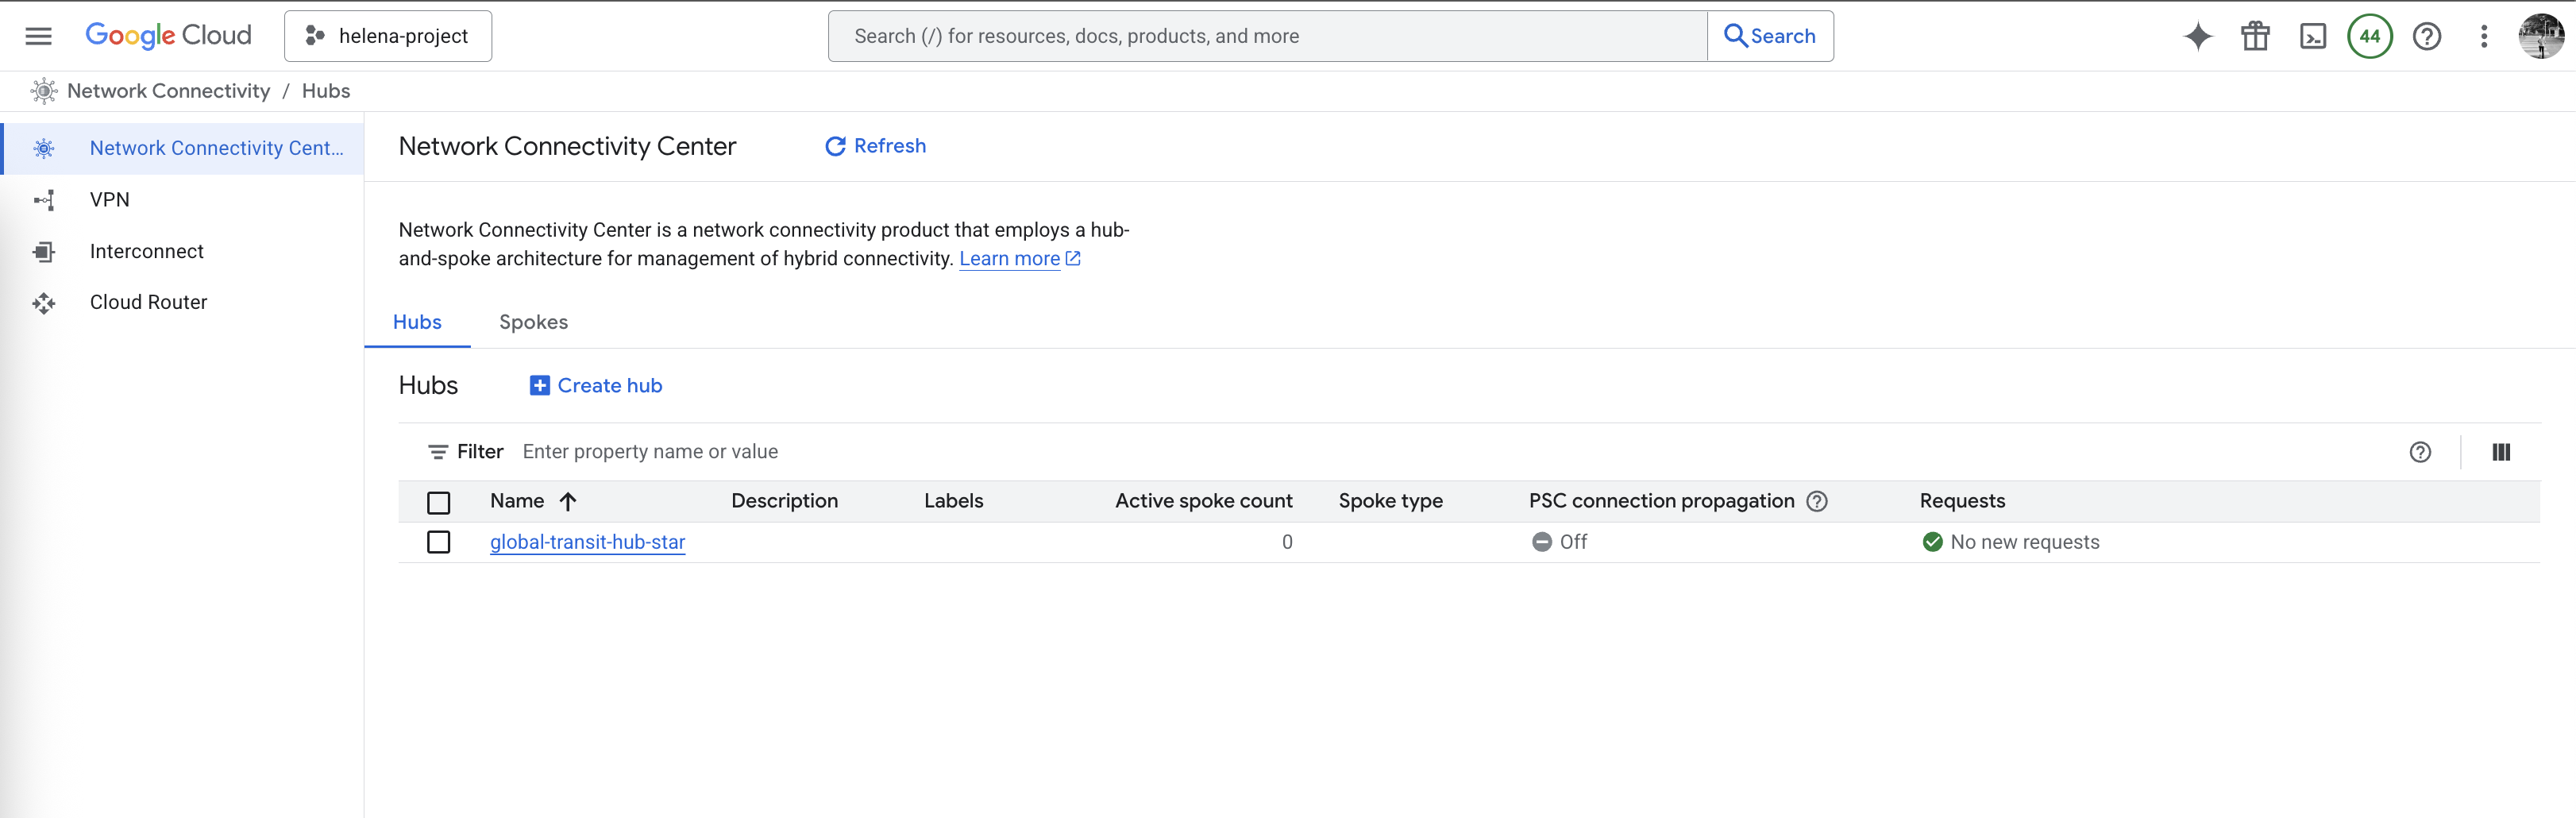Click the Create hub button
2576x818 pixels.
596,386
